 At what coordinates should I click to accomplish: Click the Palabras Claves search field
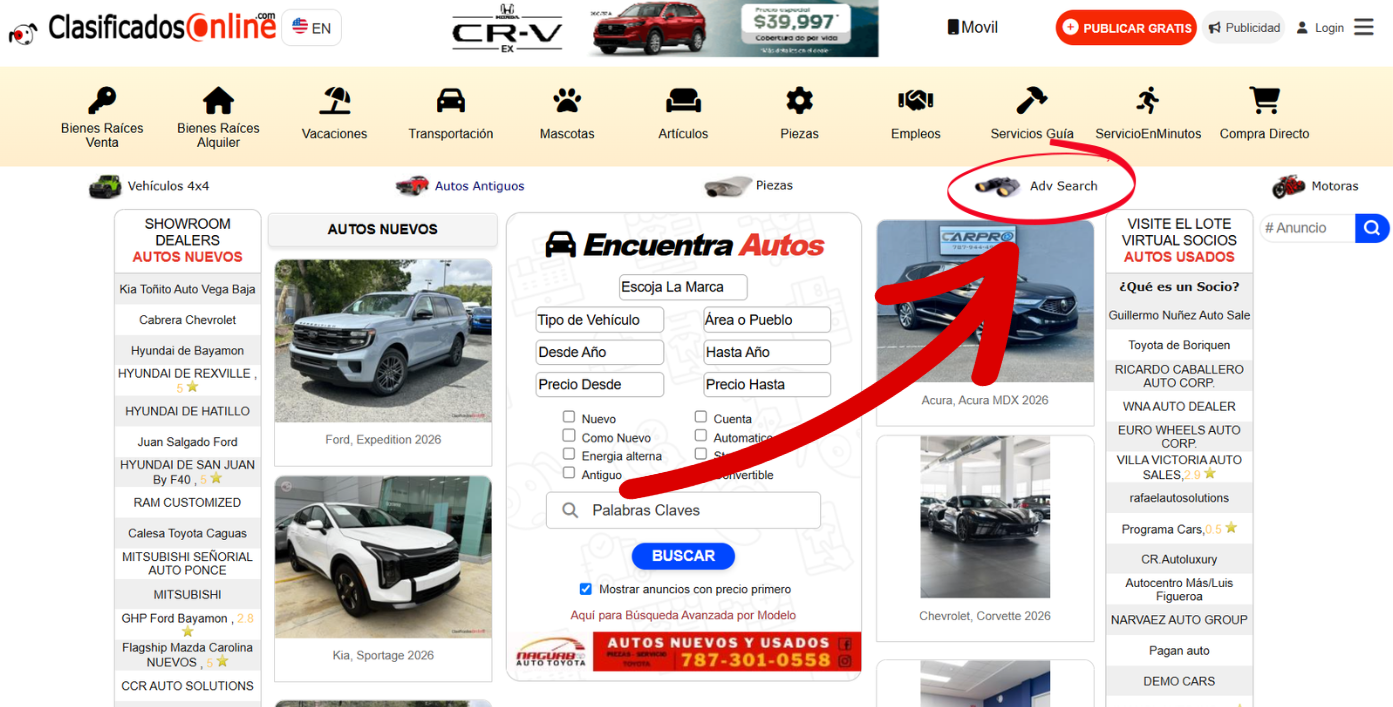tap(683, 510)
